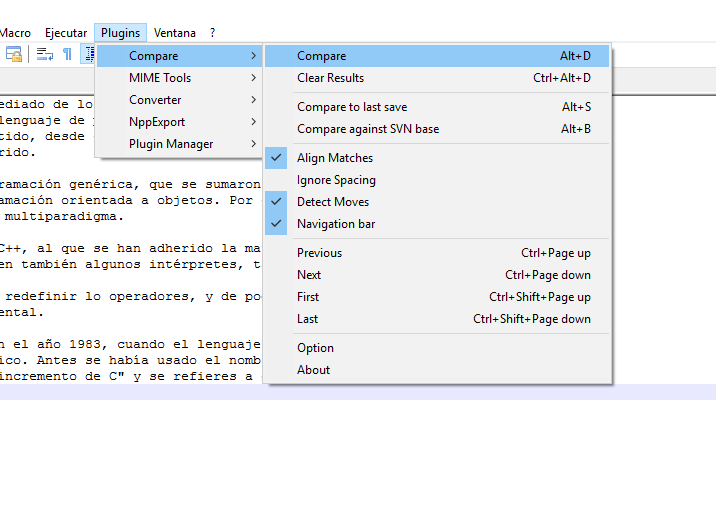This screenshot has width=716, height=508.
Task: Toggle the Detect Moves check mark
Action: 276,201
